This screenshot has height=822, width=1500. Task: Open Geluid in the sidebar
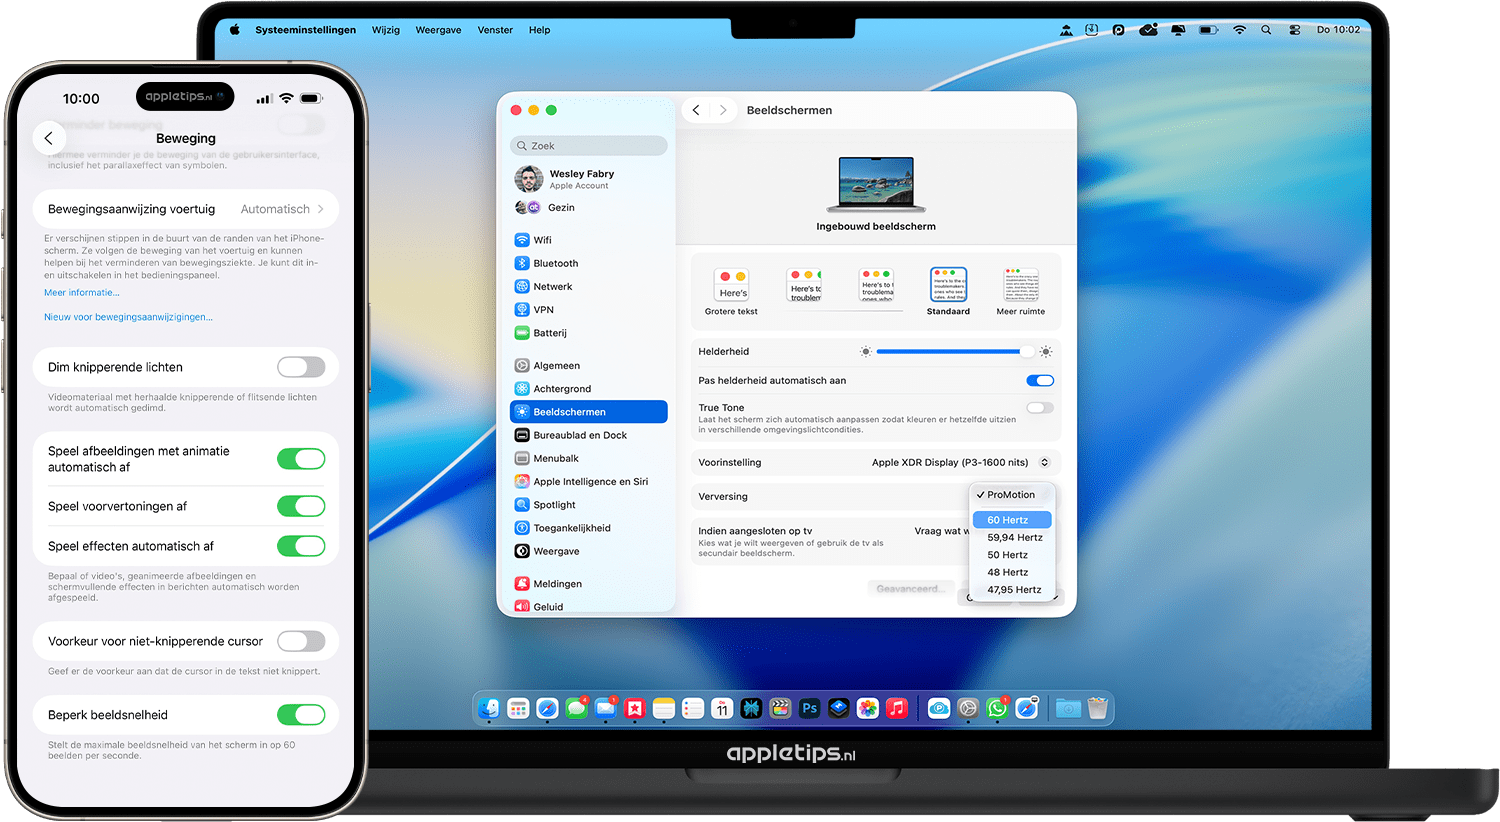588,606
